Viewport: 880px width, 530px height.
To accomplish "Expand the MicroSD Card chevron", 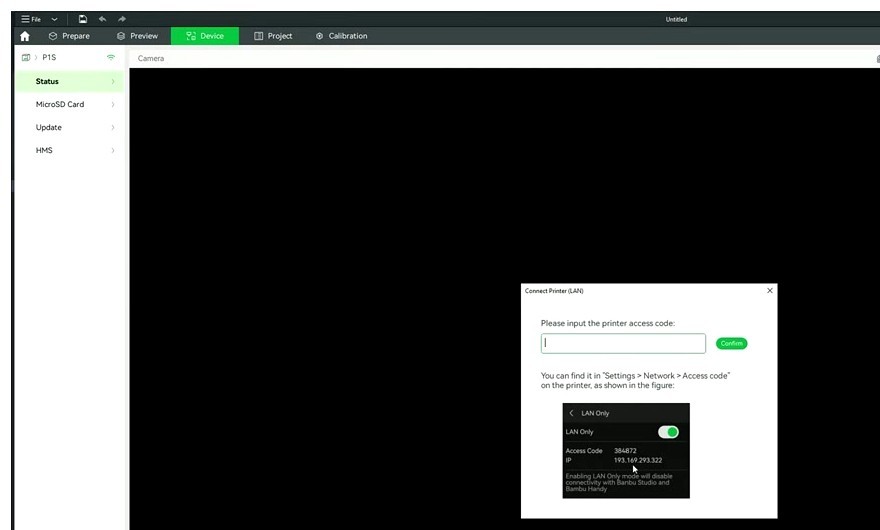I will point(113,104).
